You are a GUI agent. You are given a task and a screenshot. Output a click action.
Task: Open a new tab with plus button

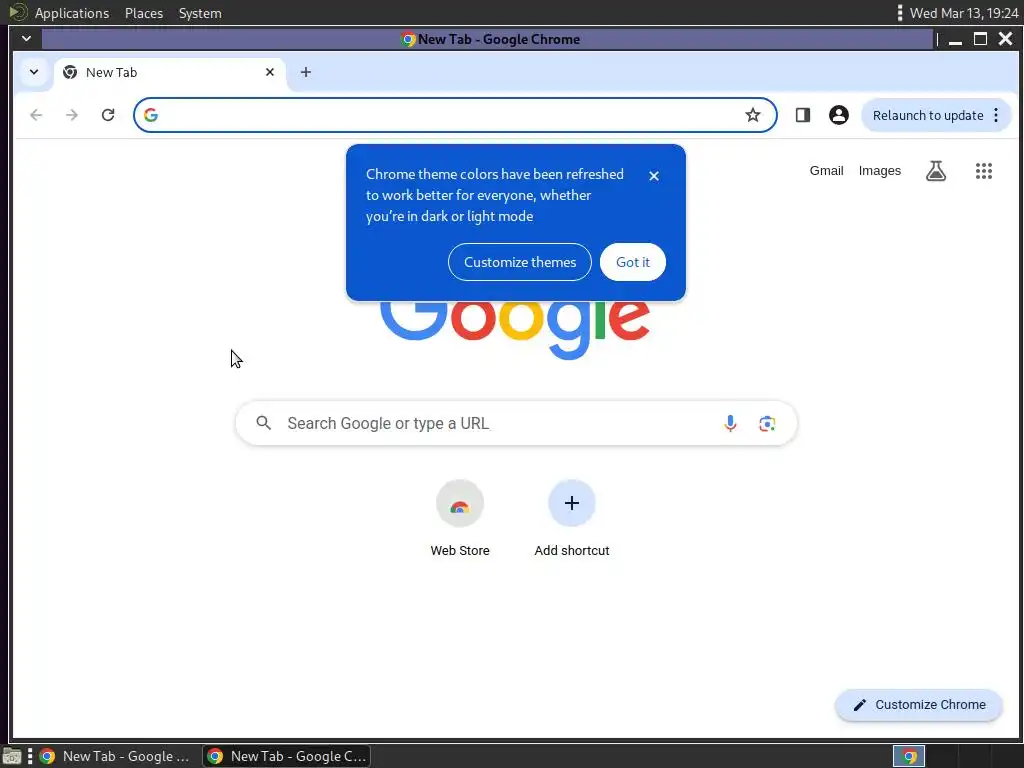pyautogui.click(x=306, y=72)
